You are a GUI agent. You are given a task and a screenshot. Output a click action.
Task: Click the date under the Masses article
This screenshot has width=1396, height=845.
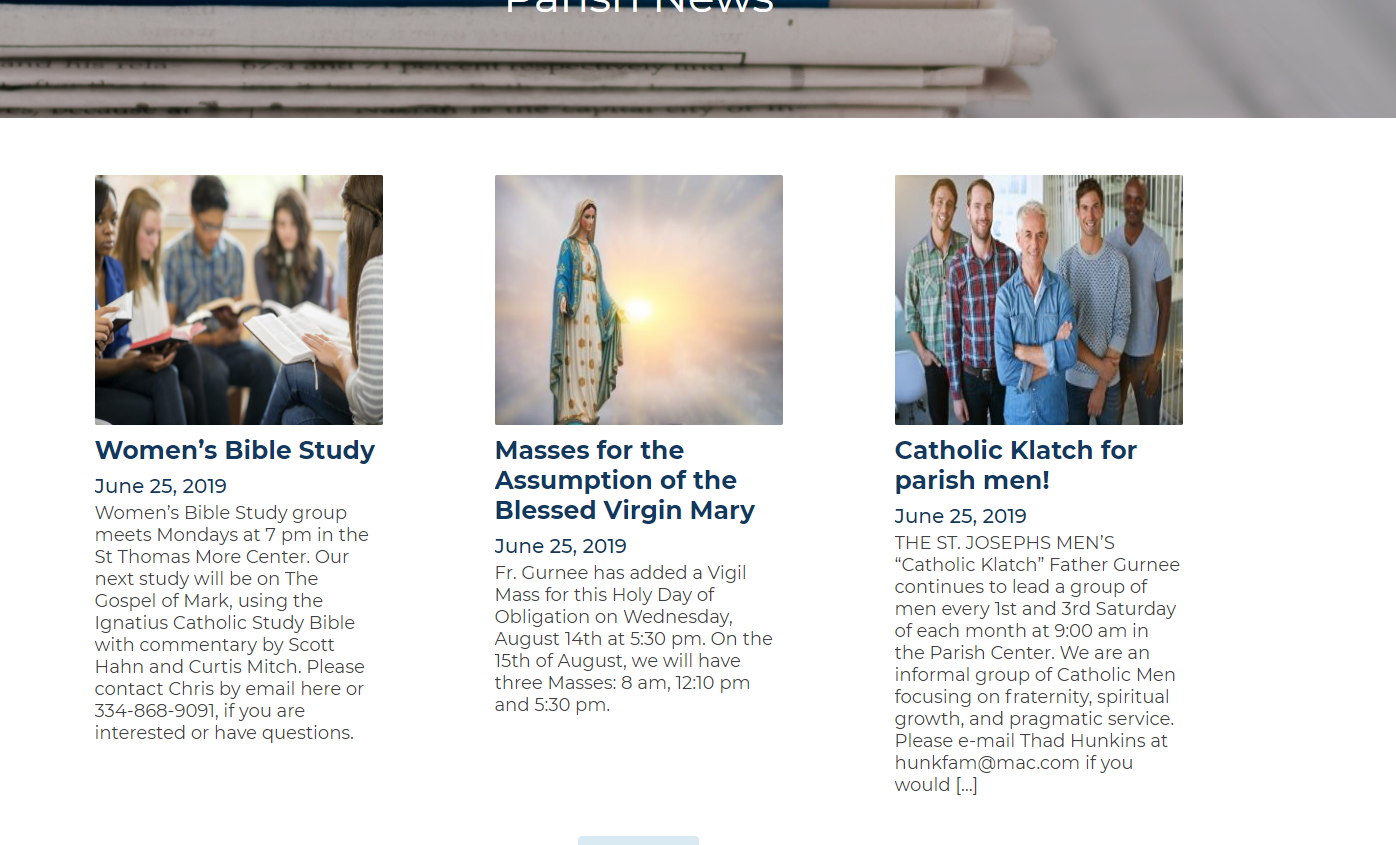coord(561,546)
